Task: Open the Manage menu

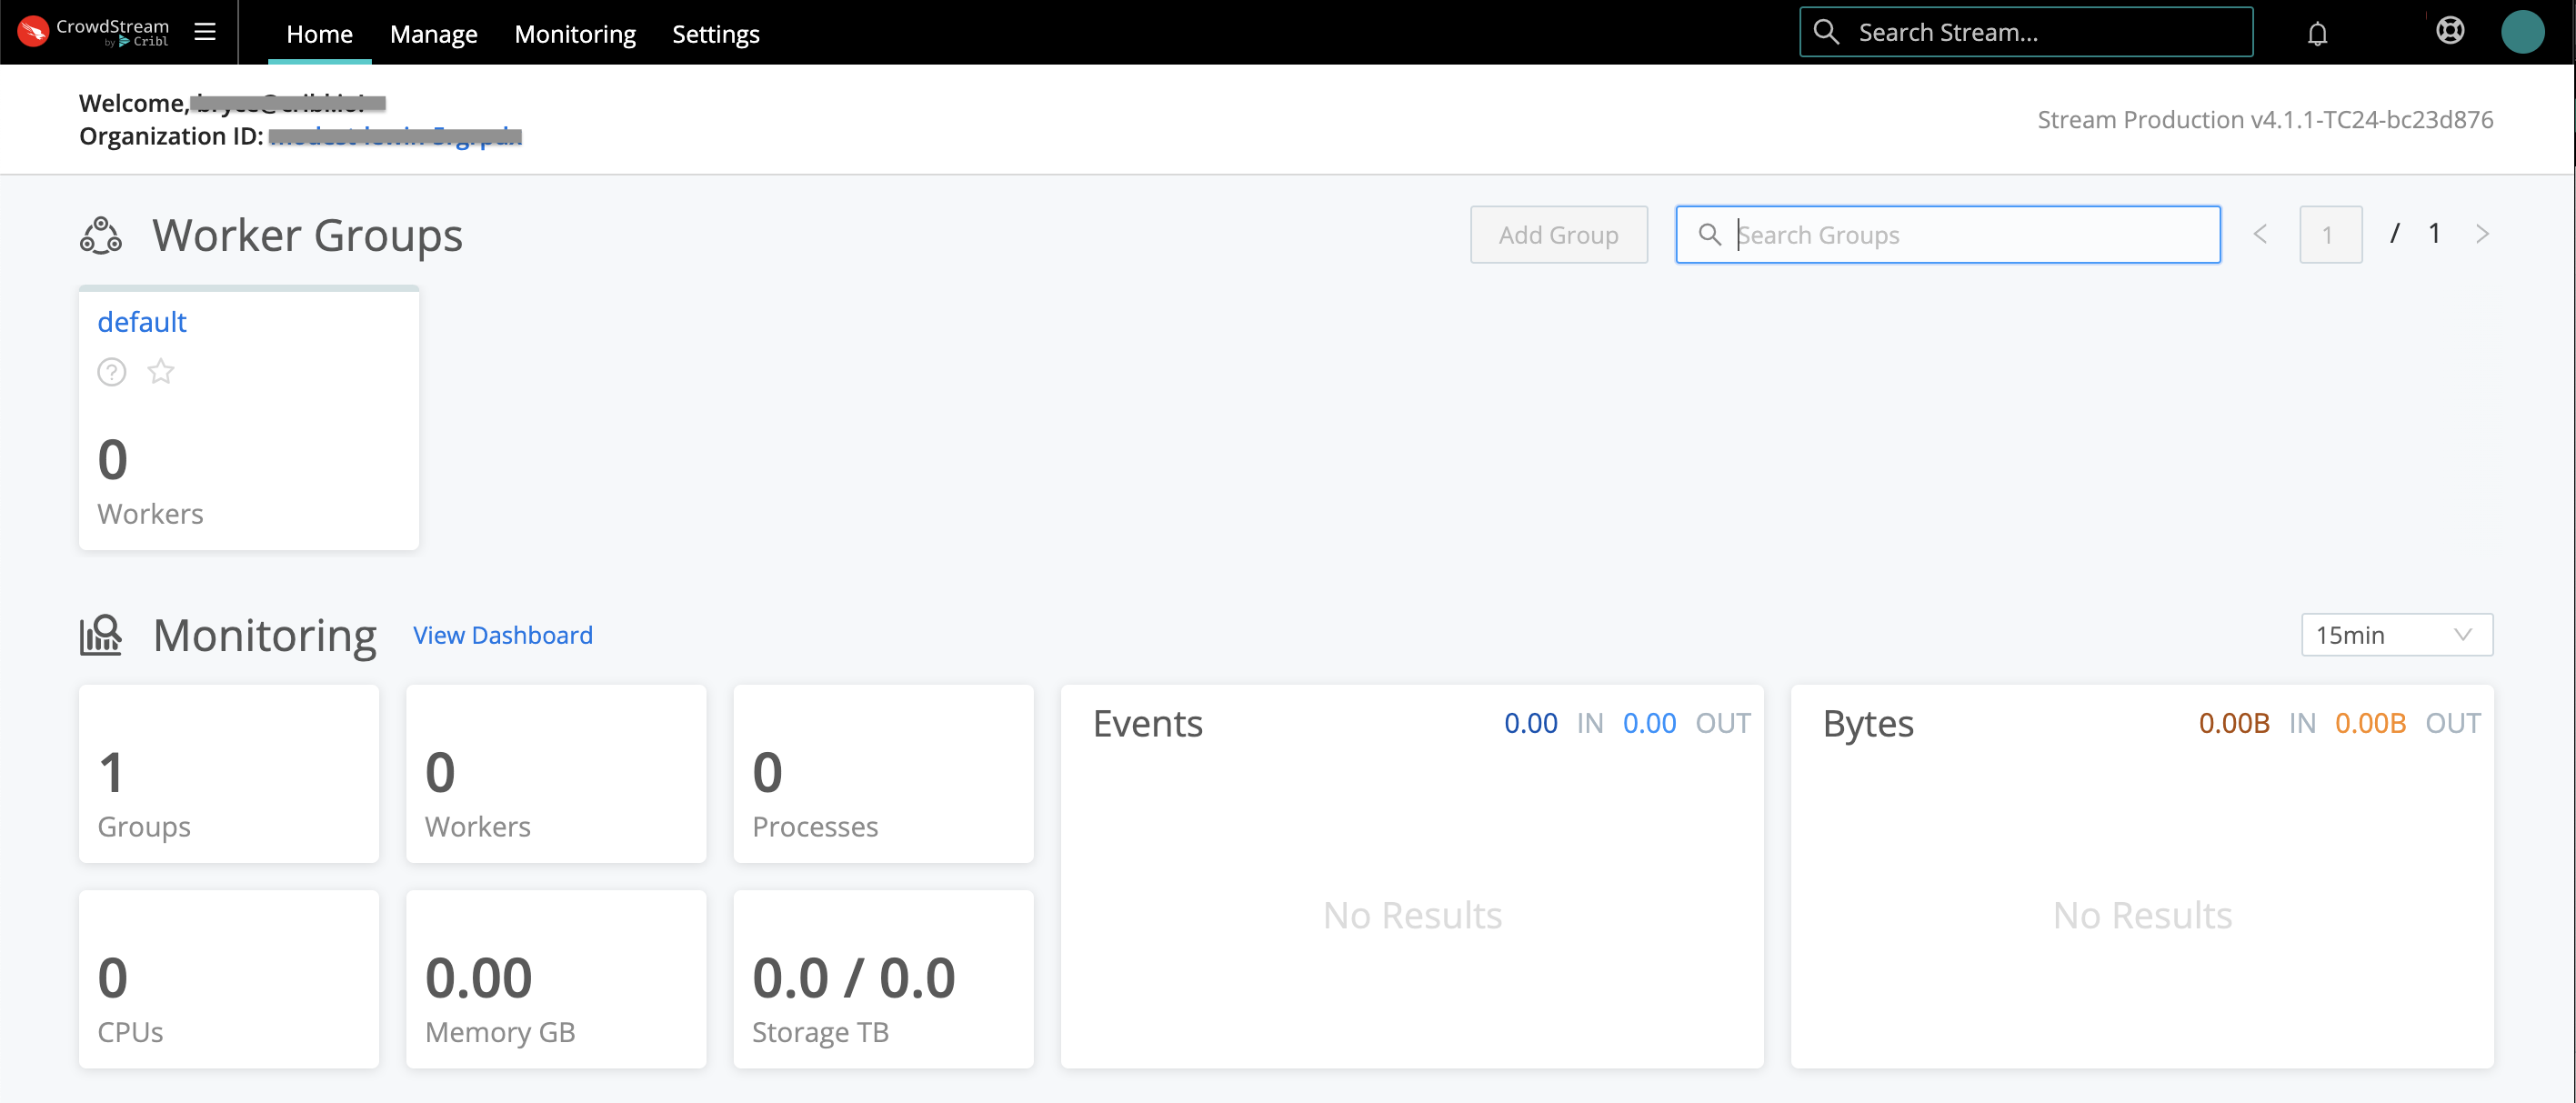Action: (433, 34)
